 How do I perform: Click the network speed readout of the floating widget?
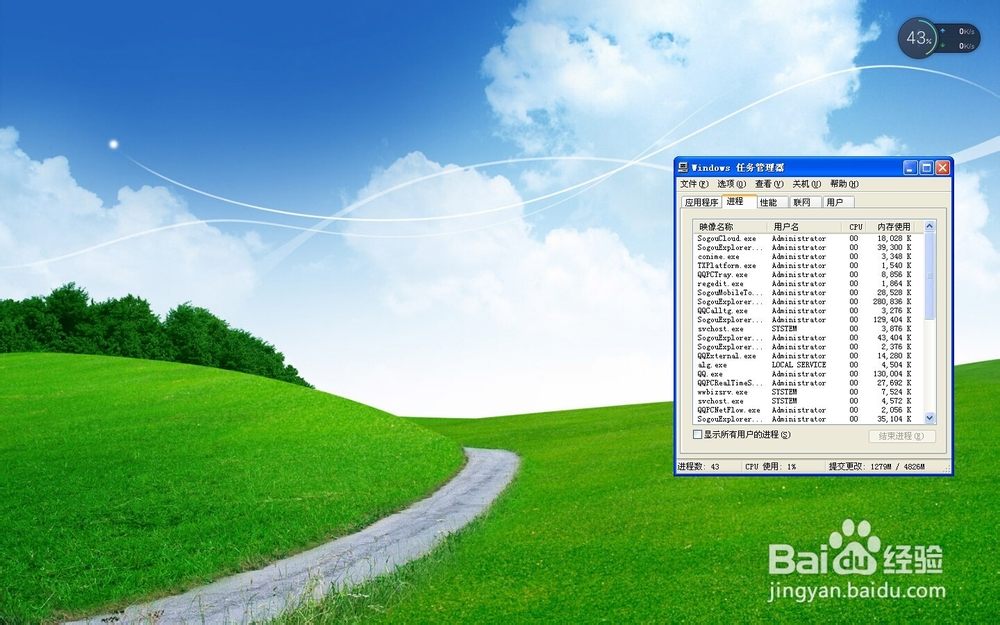point(962,38)
